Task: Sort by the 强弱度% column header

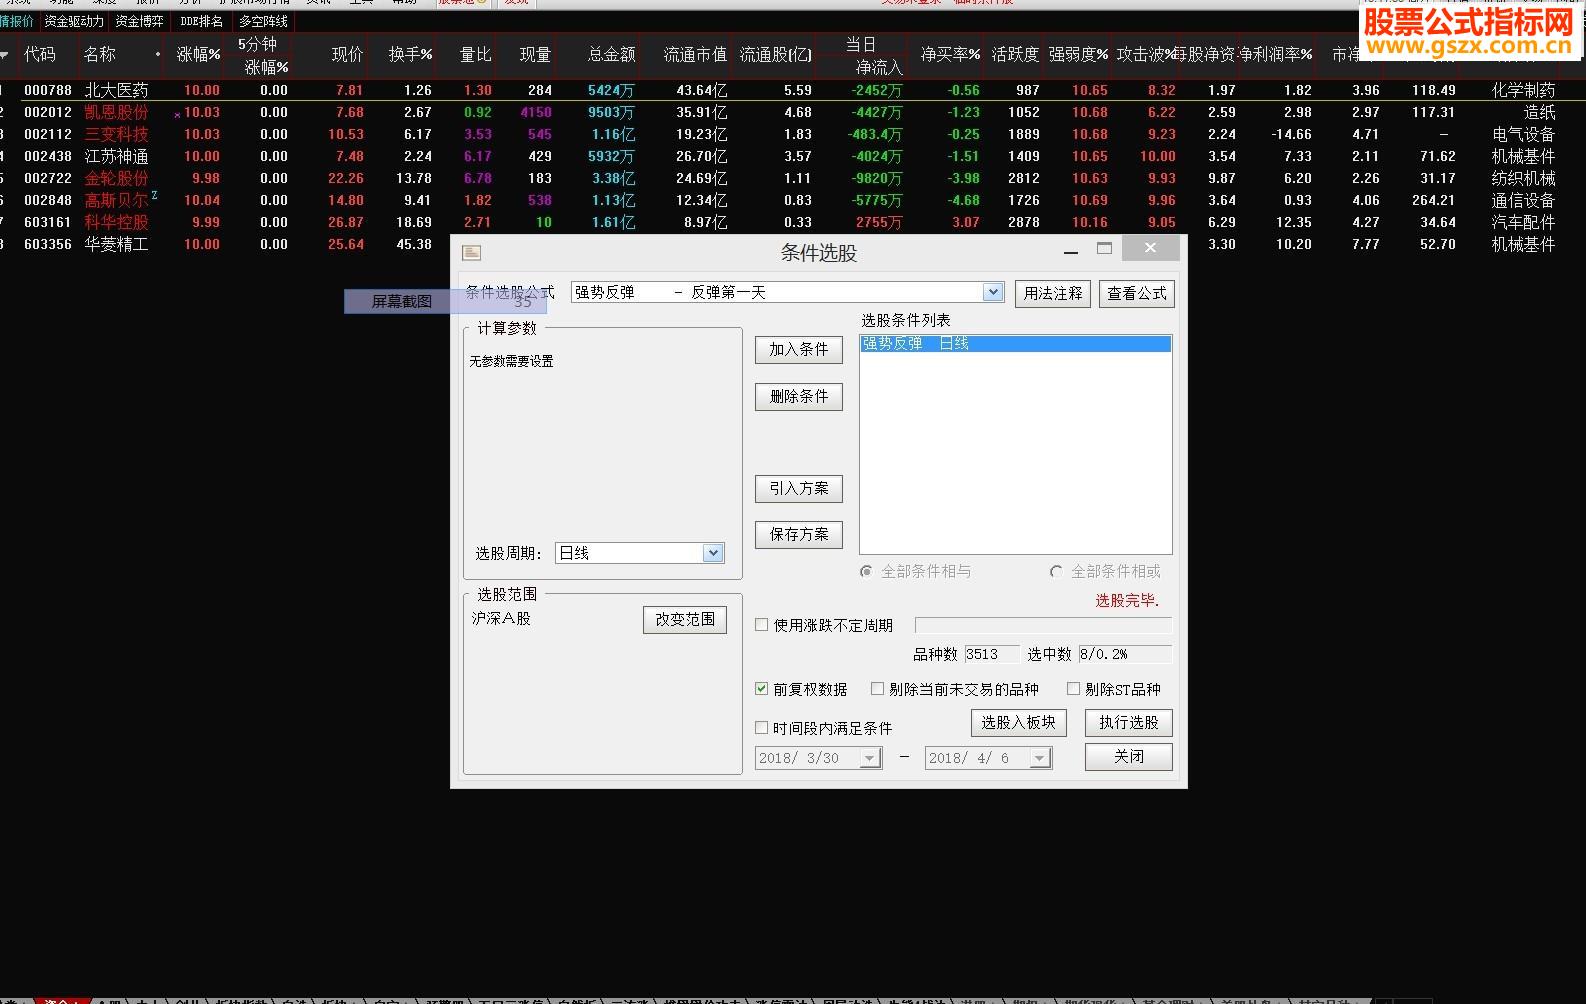Action: [1078, 55]
